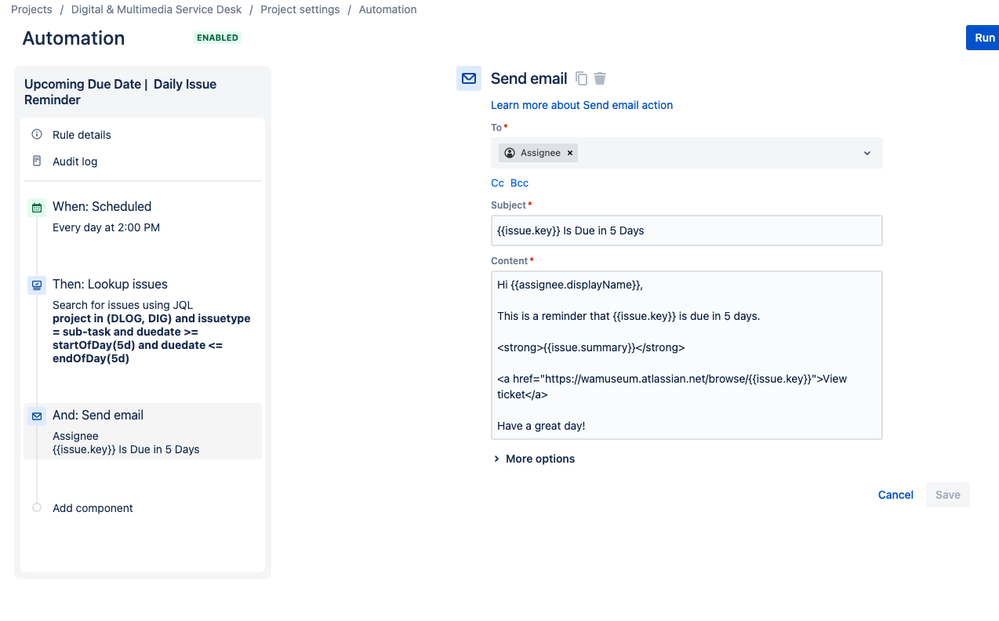Click the Automation breadcrumb
The height and width of the screenshot is (621, 999).
pyautogui.click(x=387, y=10)
